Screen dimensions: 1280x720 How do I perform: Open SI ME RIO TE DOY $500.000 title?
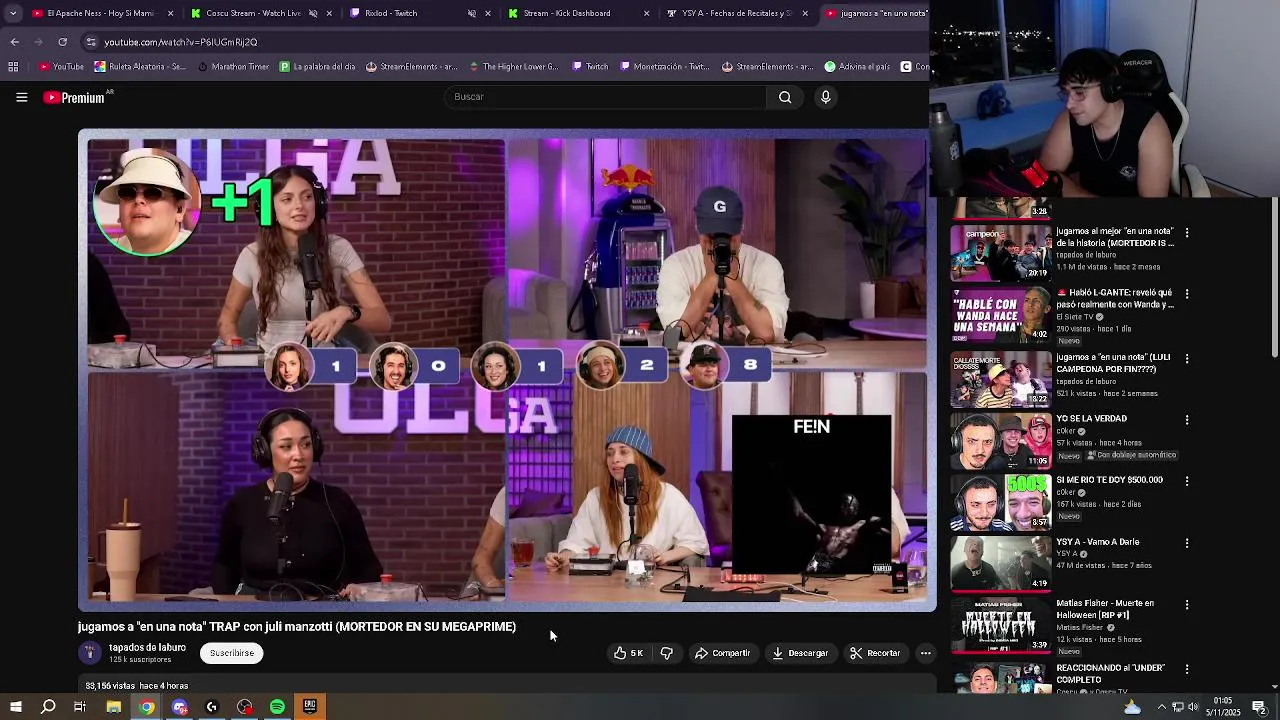click(x=1109, y=480)
